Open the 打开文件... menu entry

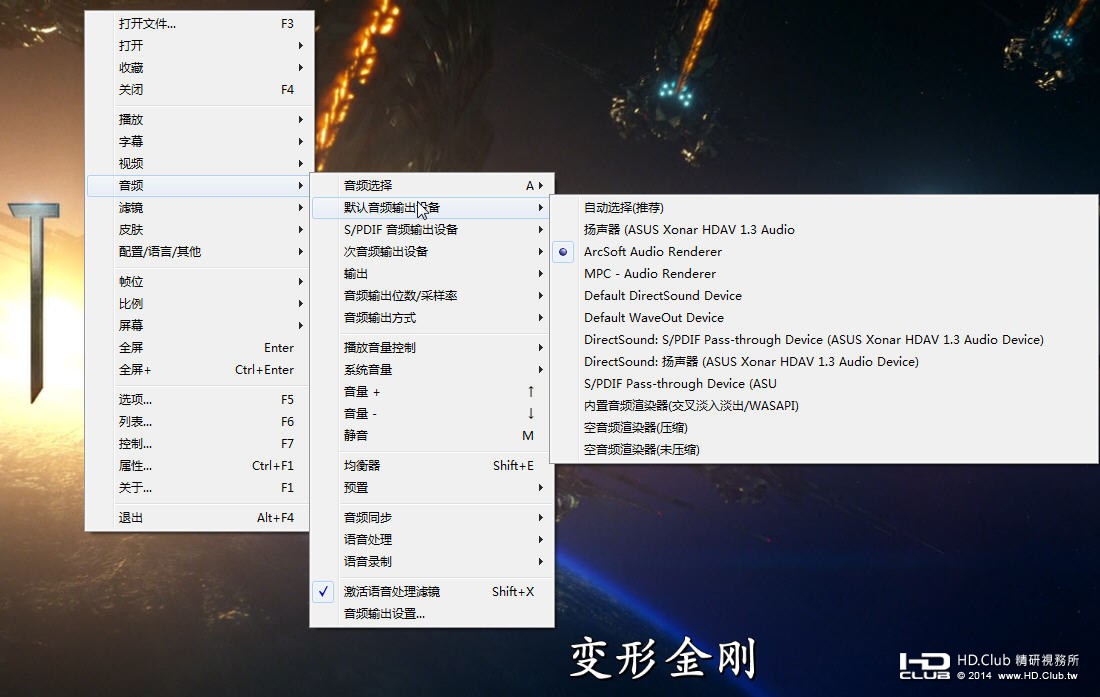click(199, 24)
